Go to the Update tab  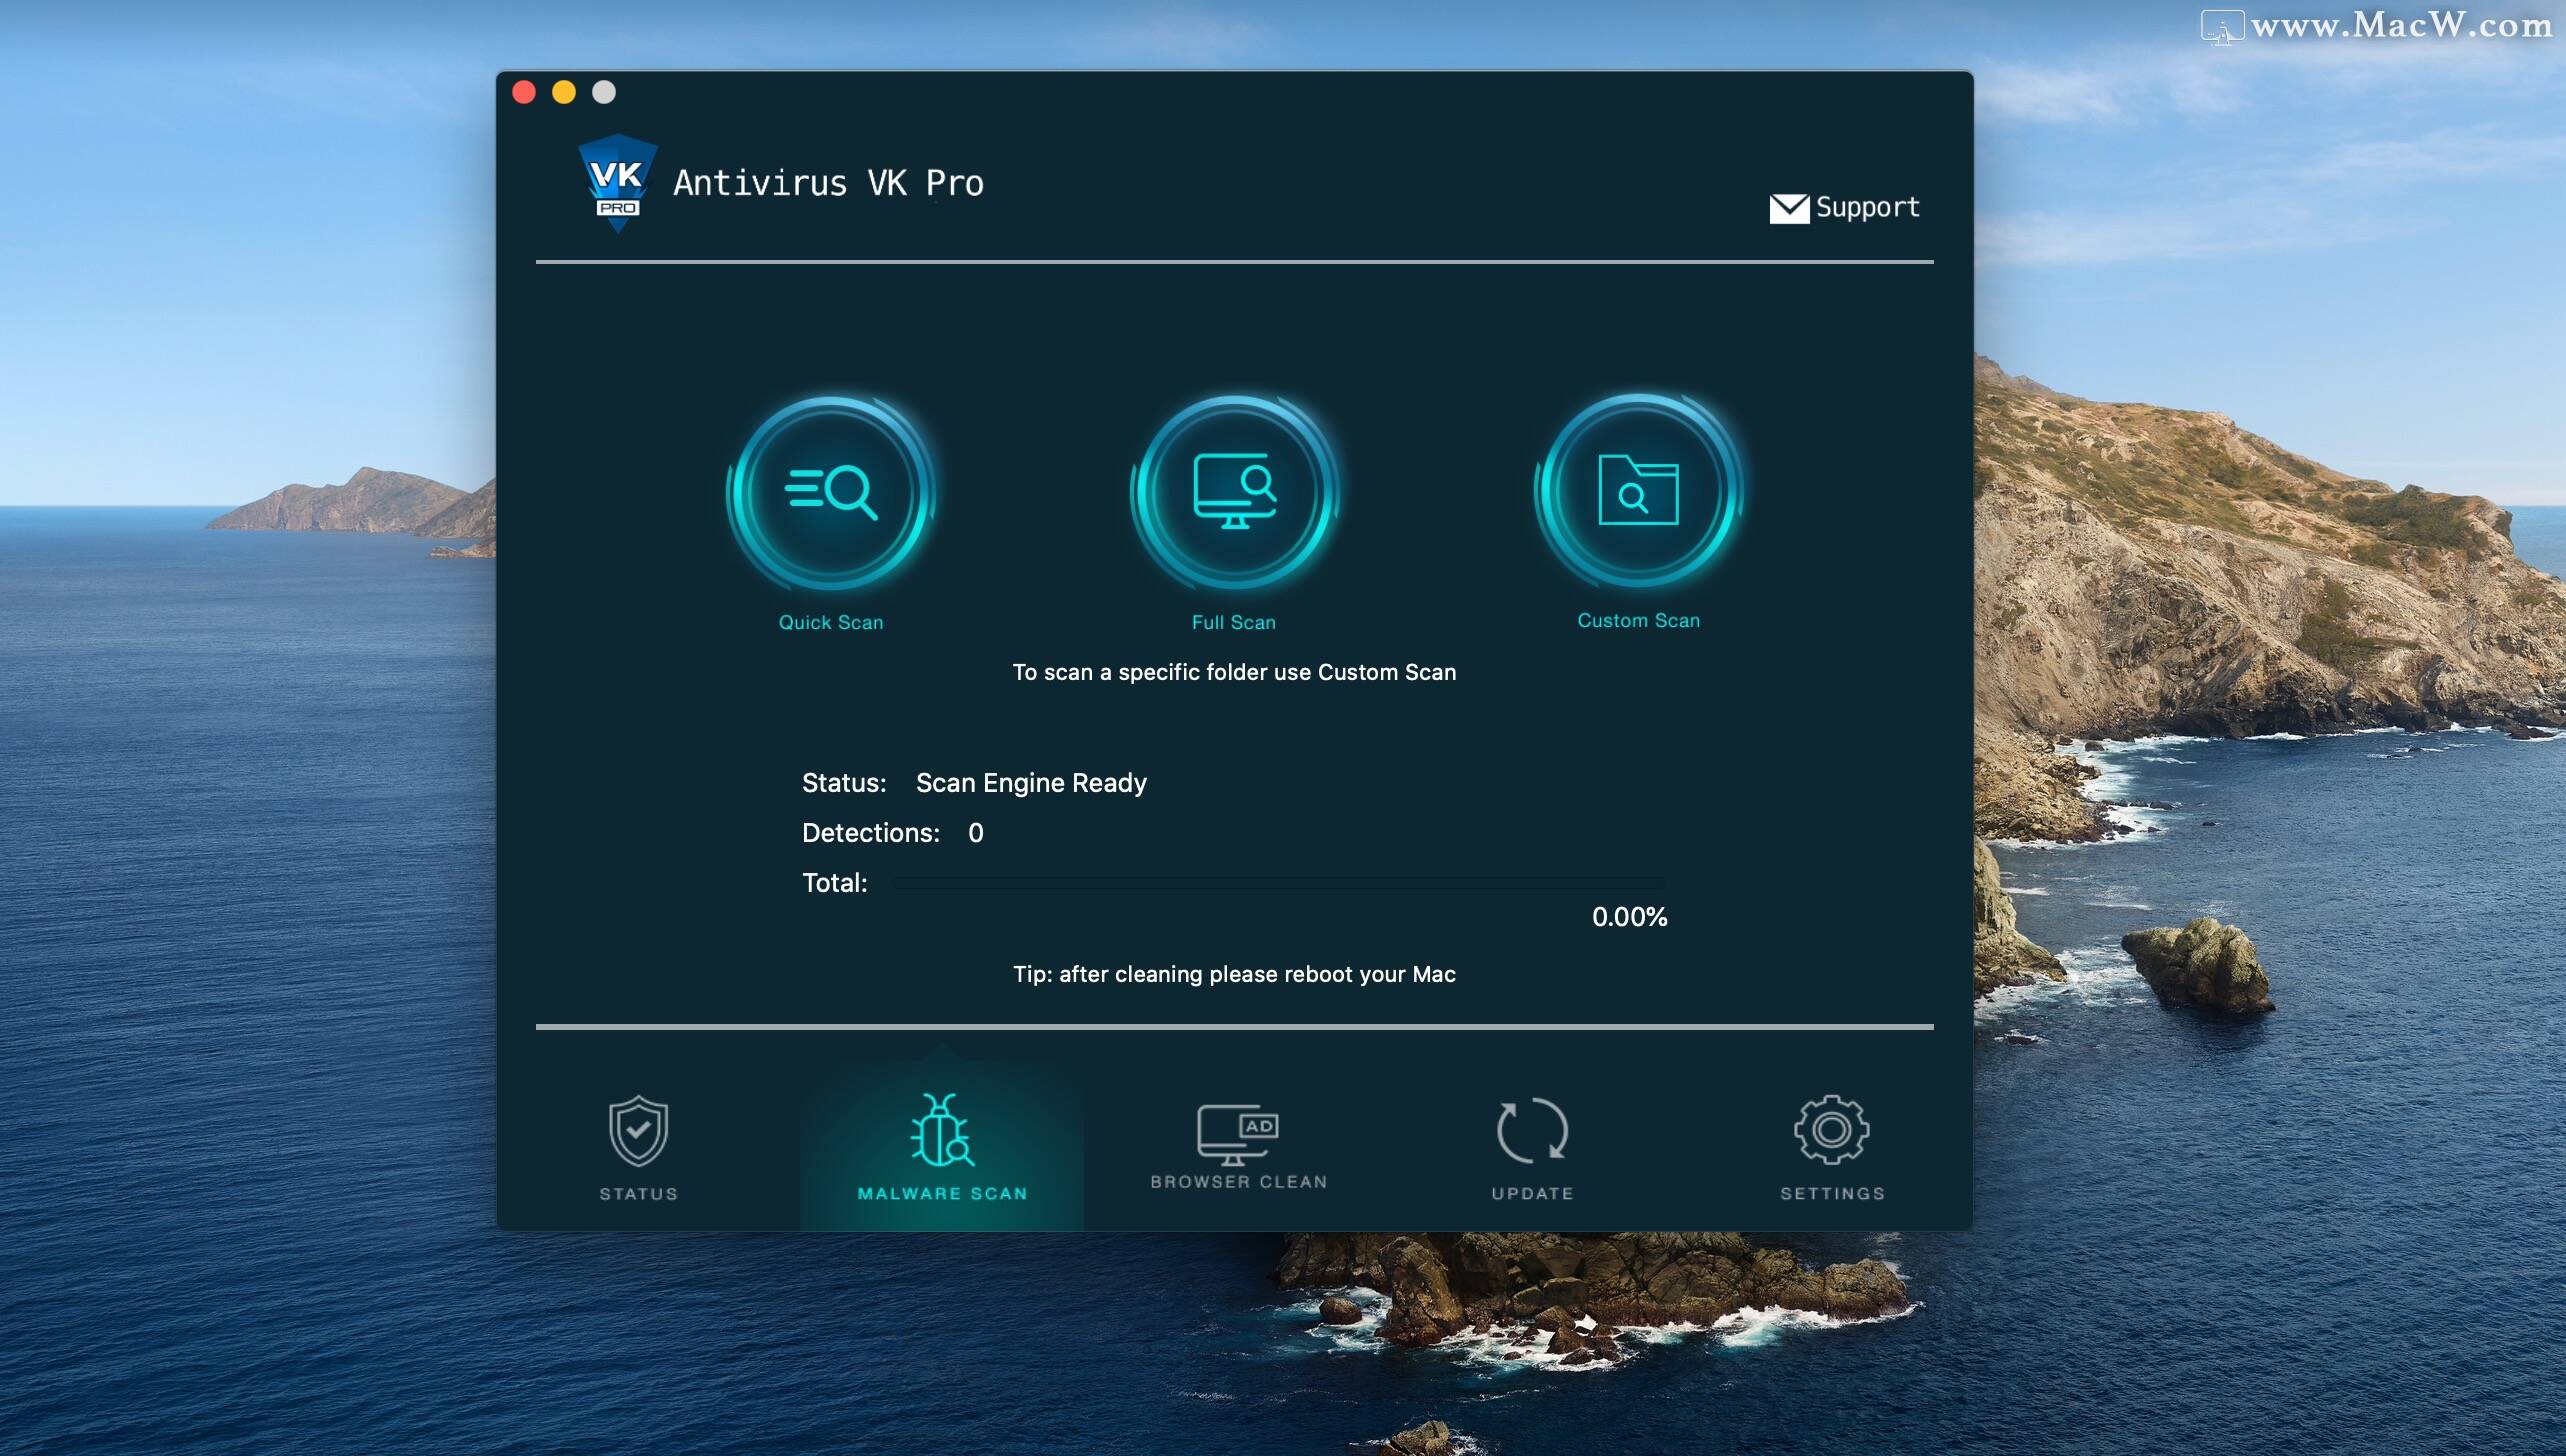coord(1532,1148)
